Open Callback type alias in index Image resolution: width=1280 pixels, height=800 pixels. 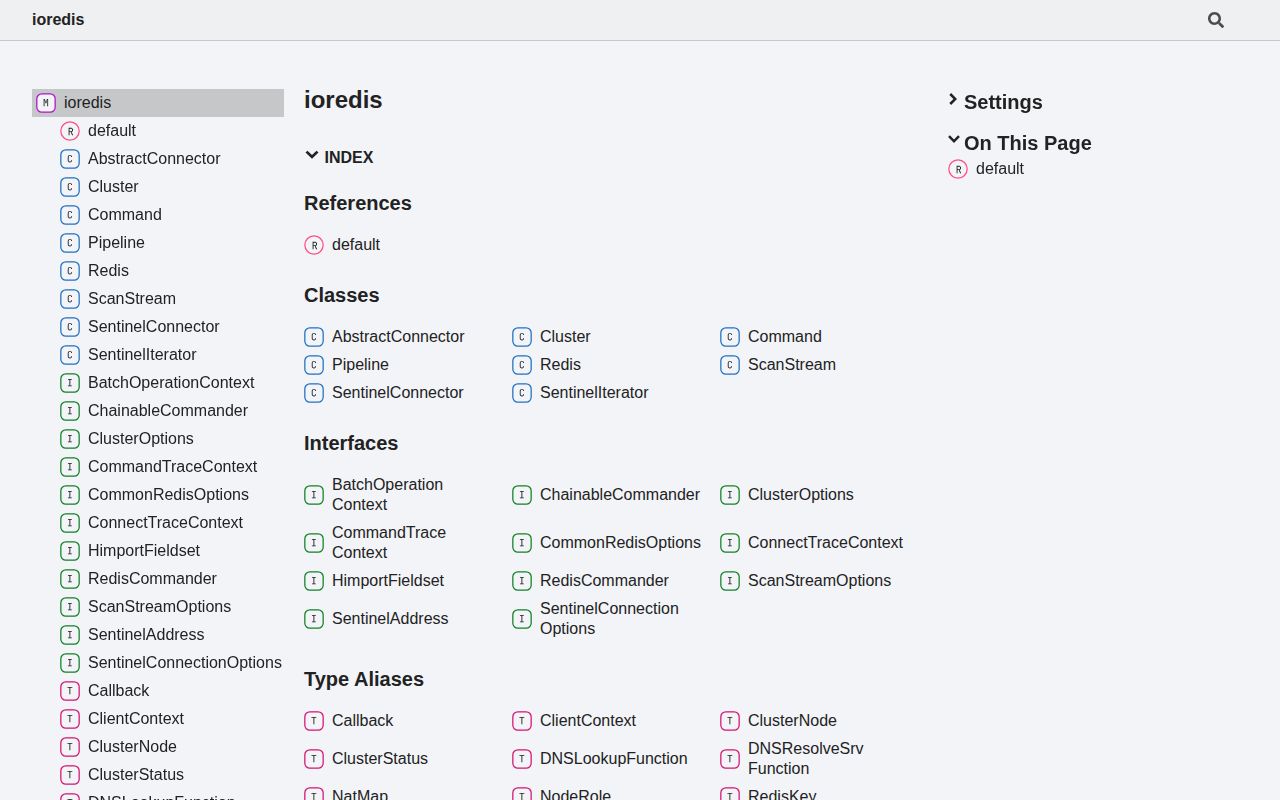point(362,721)
